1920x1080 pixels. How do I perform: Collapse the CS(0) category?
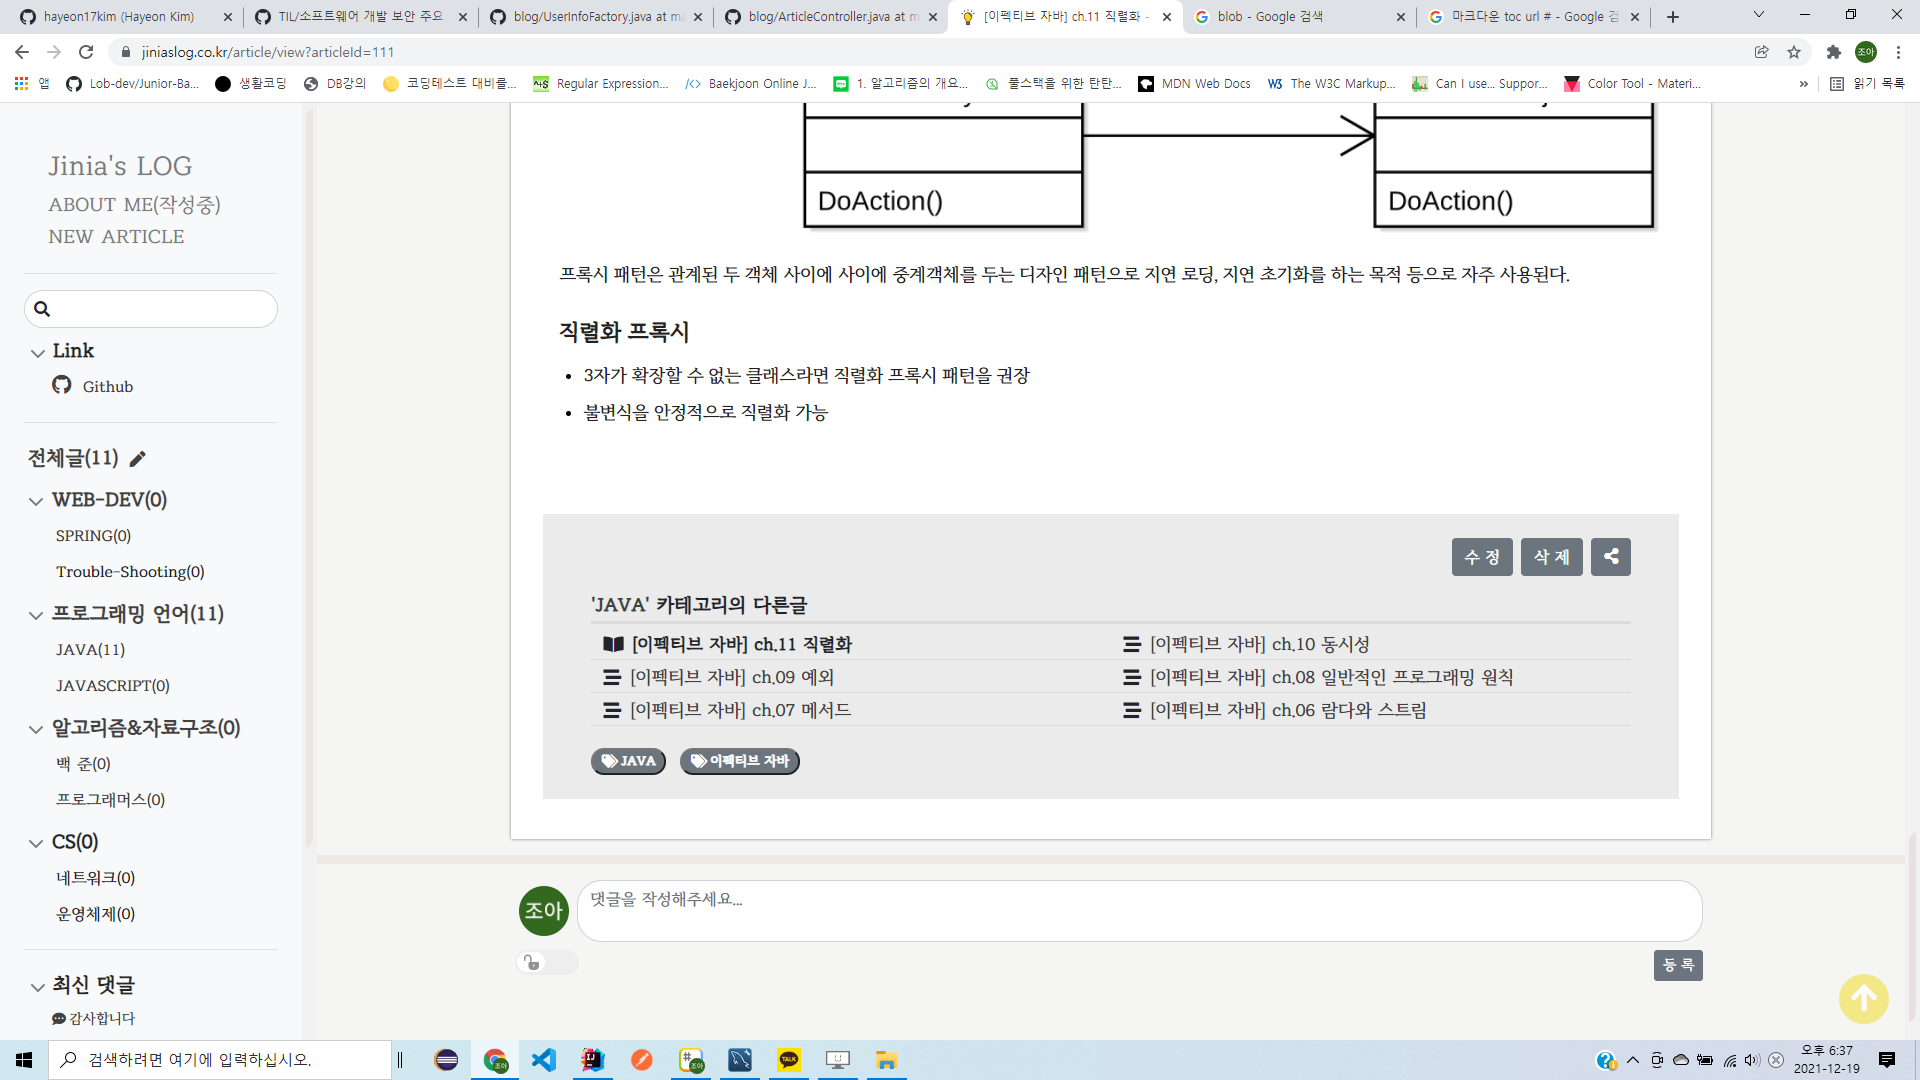36,843
